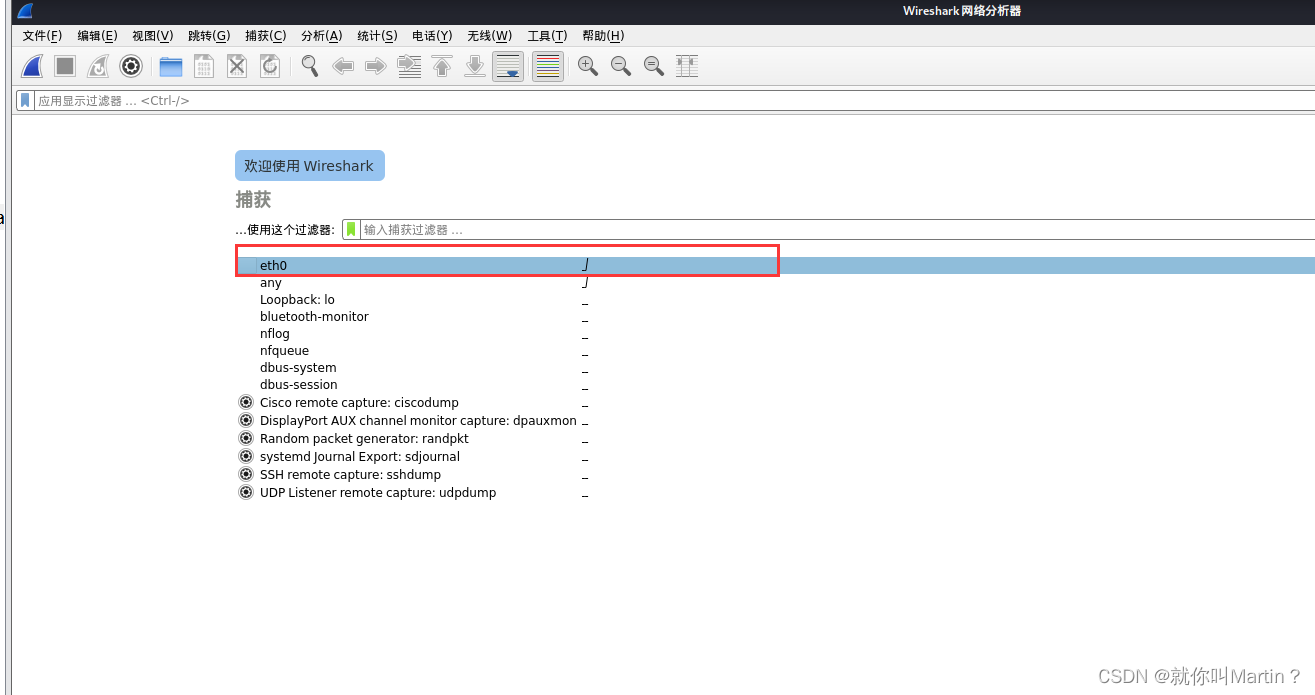Click the find packet magnifier icon
1315x695 pixels.
[x=310, y=66]
